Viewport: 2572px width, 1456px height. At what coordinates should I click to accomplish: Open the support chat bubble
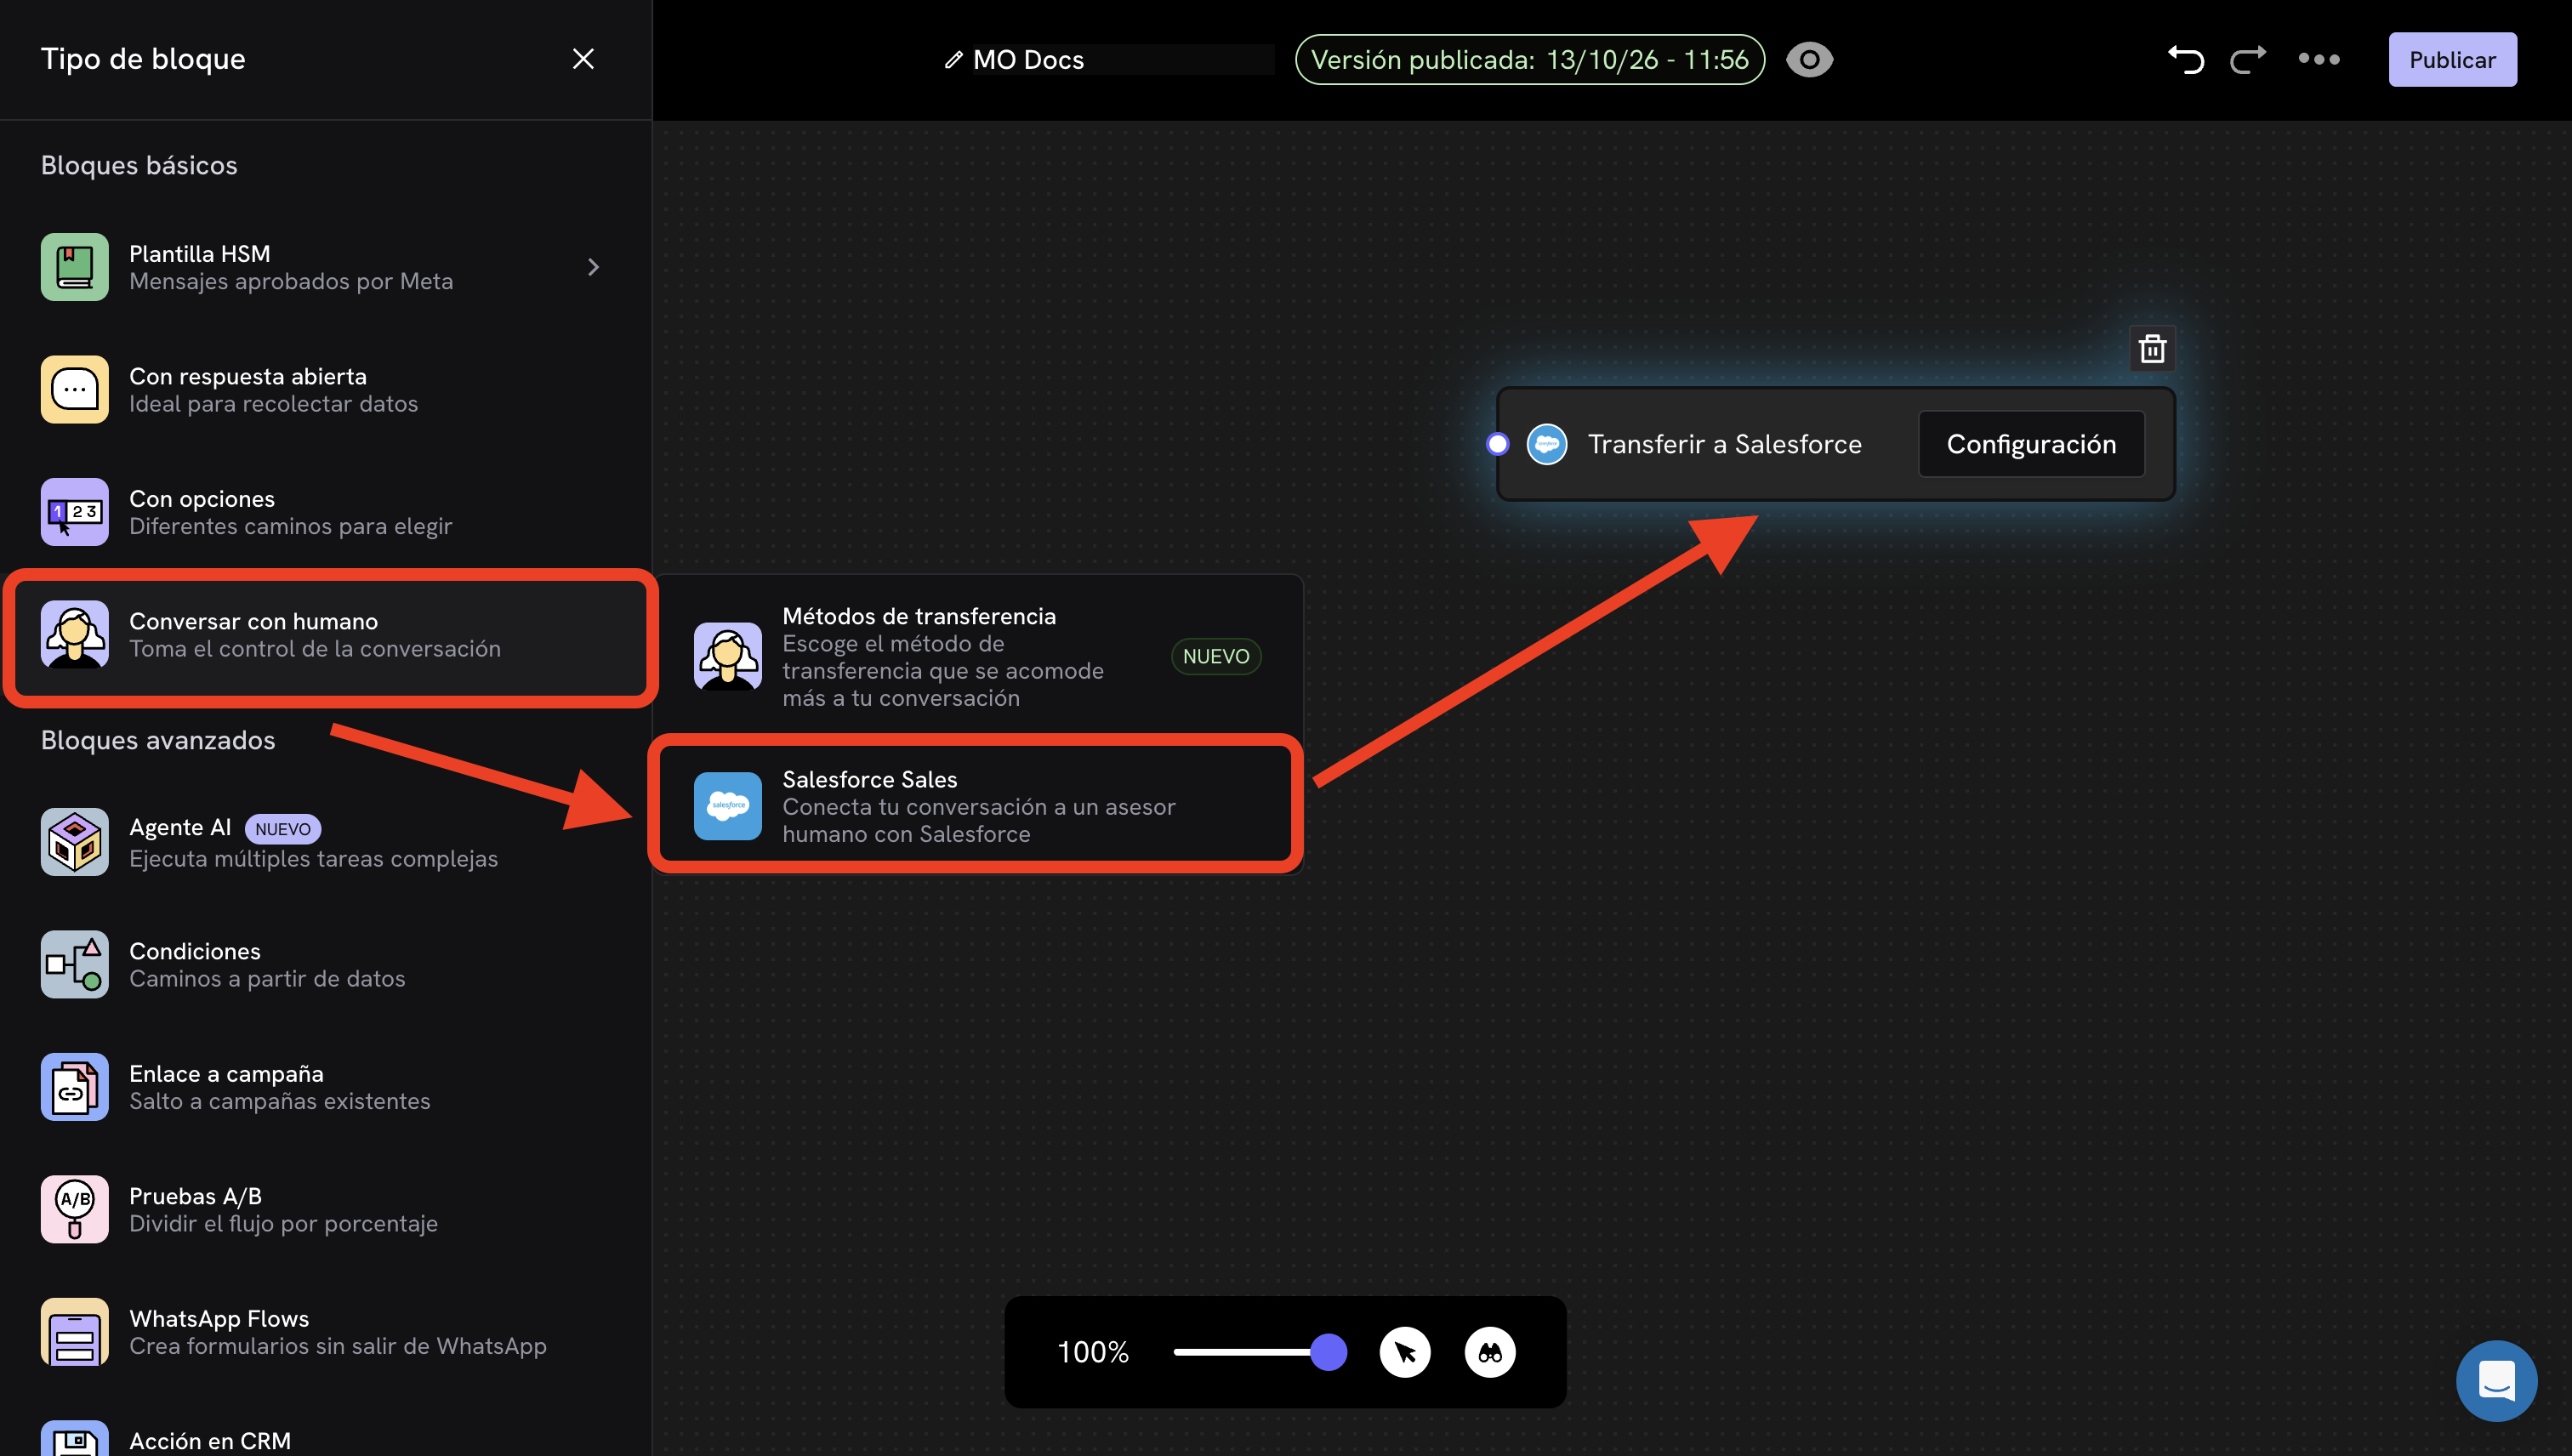tap(2496, 1381)
